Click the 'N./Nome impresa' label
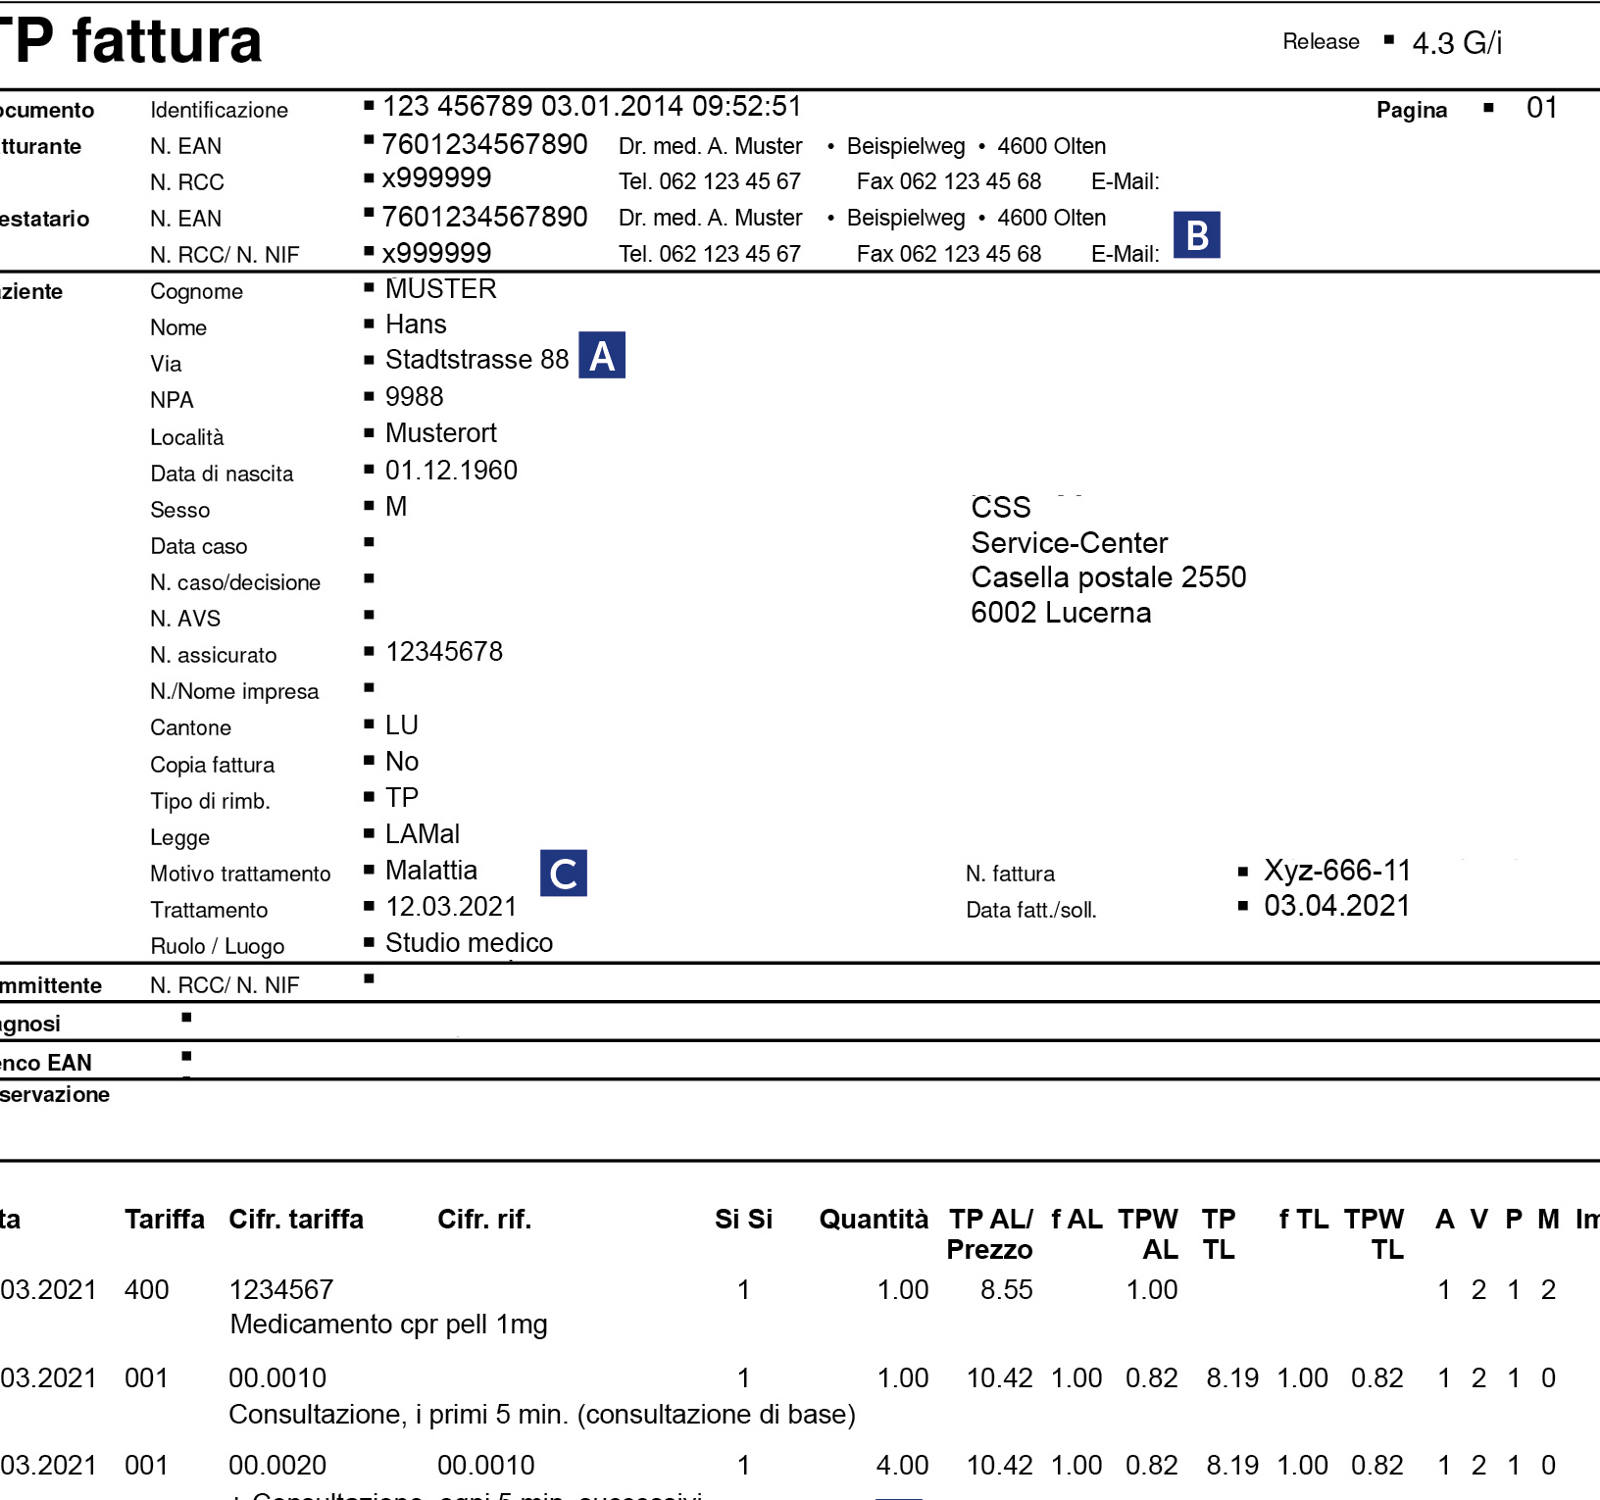Image resolution: width=1600 pixels, height=1500 pixels. (x=234, y=692)
